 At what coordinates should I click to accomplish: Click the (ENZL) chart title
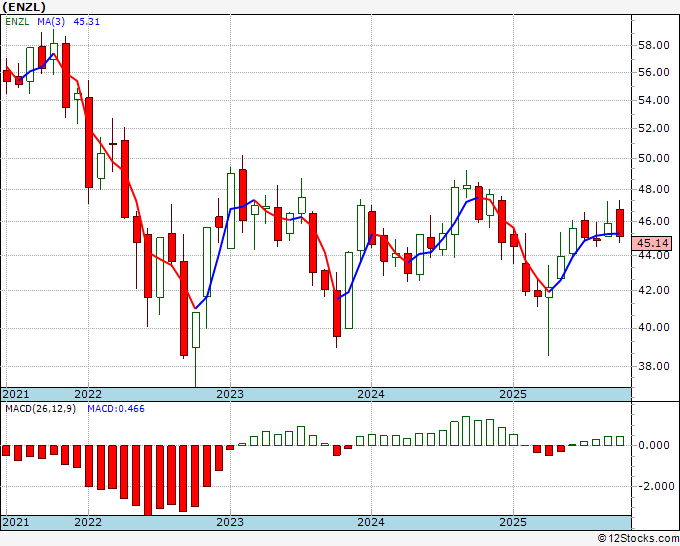point(24,7)
